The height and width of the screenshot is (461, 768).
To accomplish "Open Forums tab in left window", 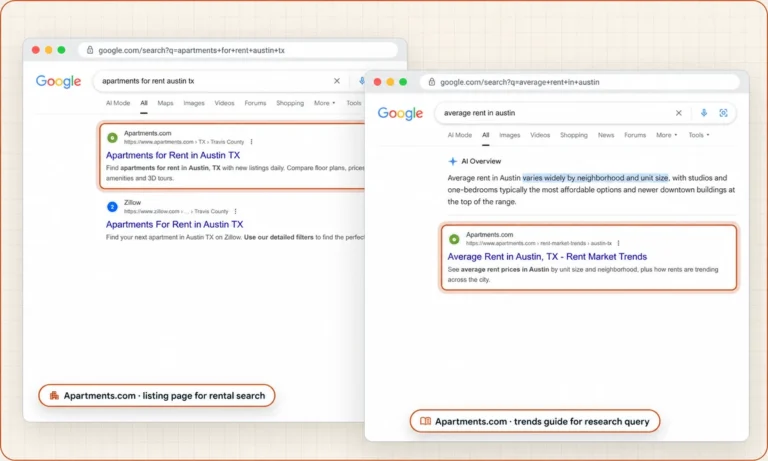I will [255, 103].
